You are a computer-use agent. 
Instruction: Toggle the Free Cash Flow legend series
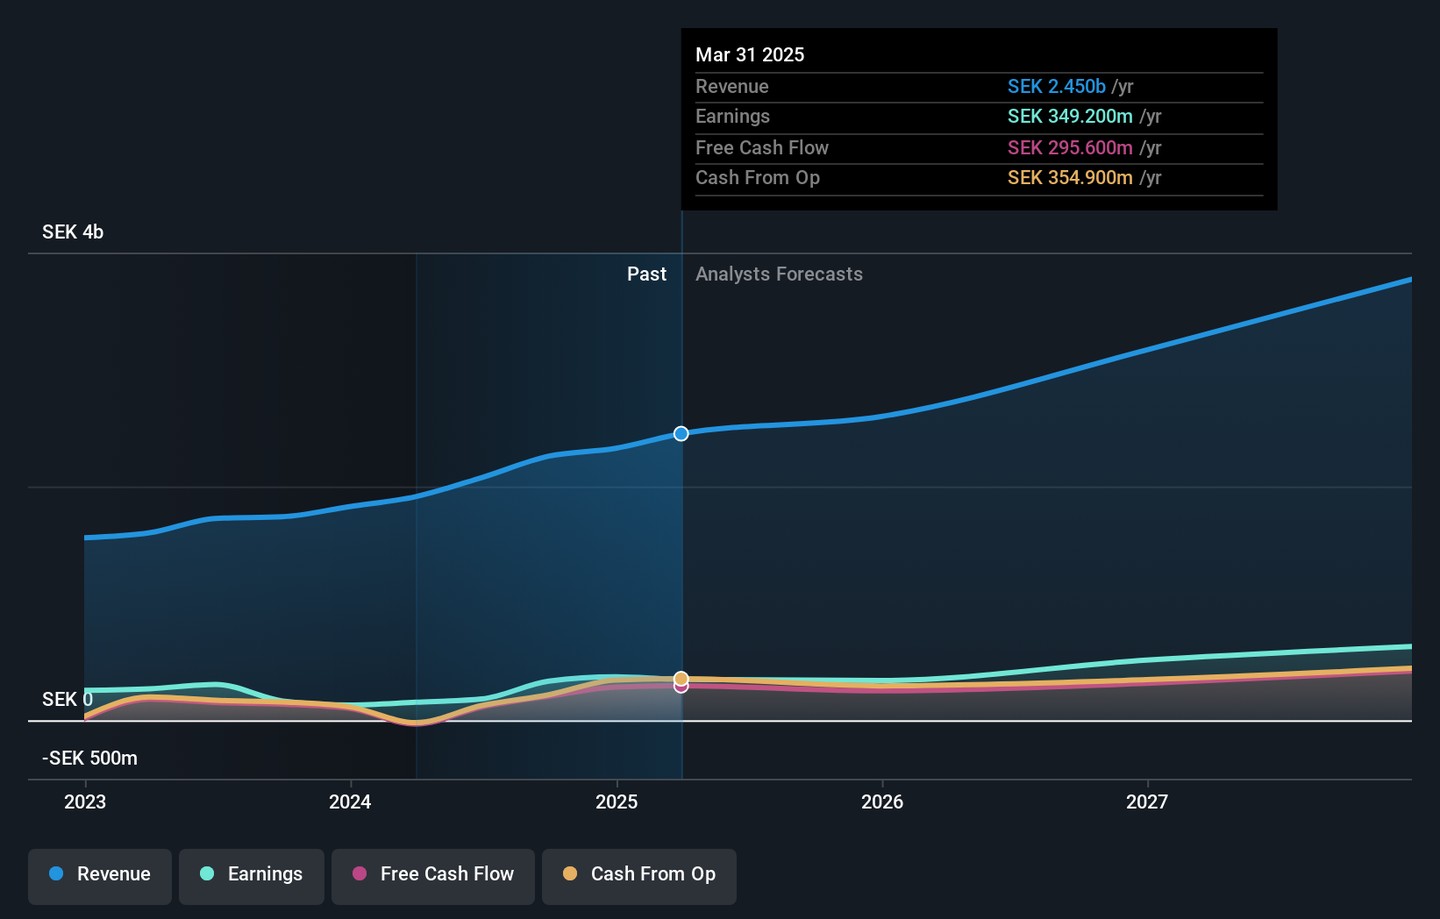click(433, 876)
